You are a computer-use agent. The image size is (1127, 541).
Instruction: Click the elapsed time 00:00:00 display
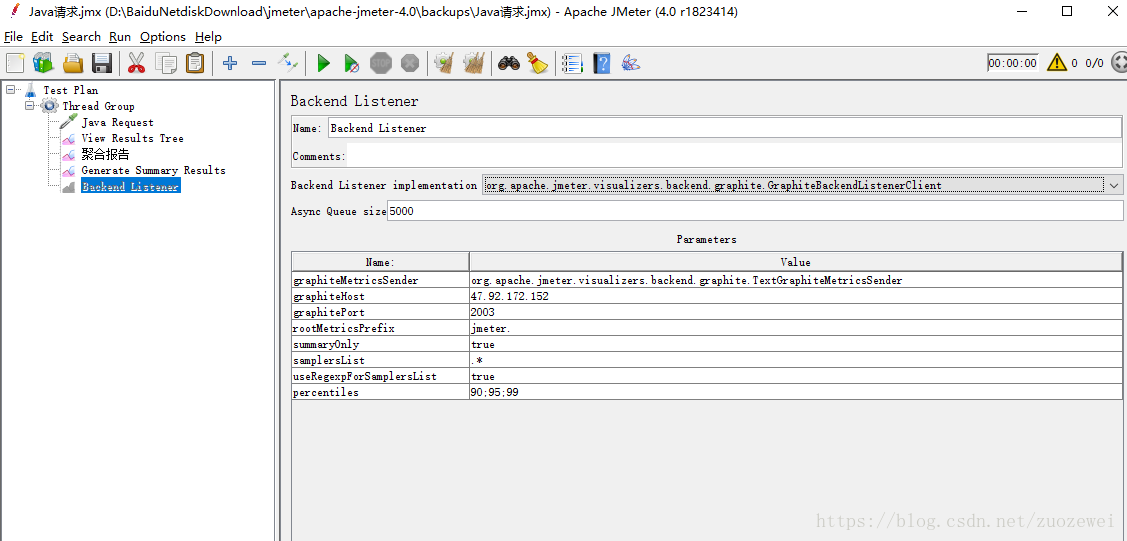[1013, 63]
